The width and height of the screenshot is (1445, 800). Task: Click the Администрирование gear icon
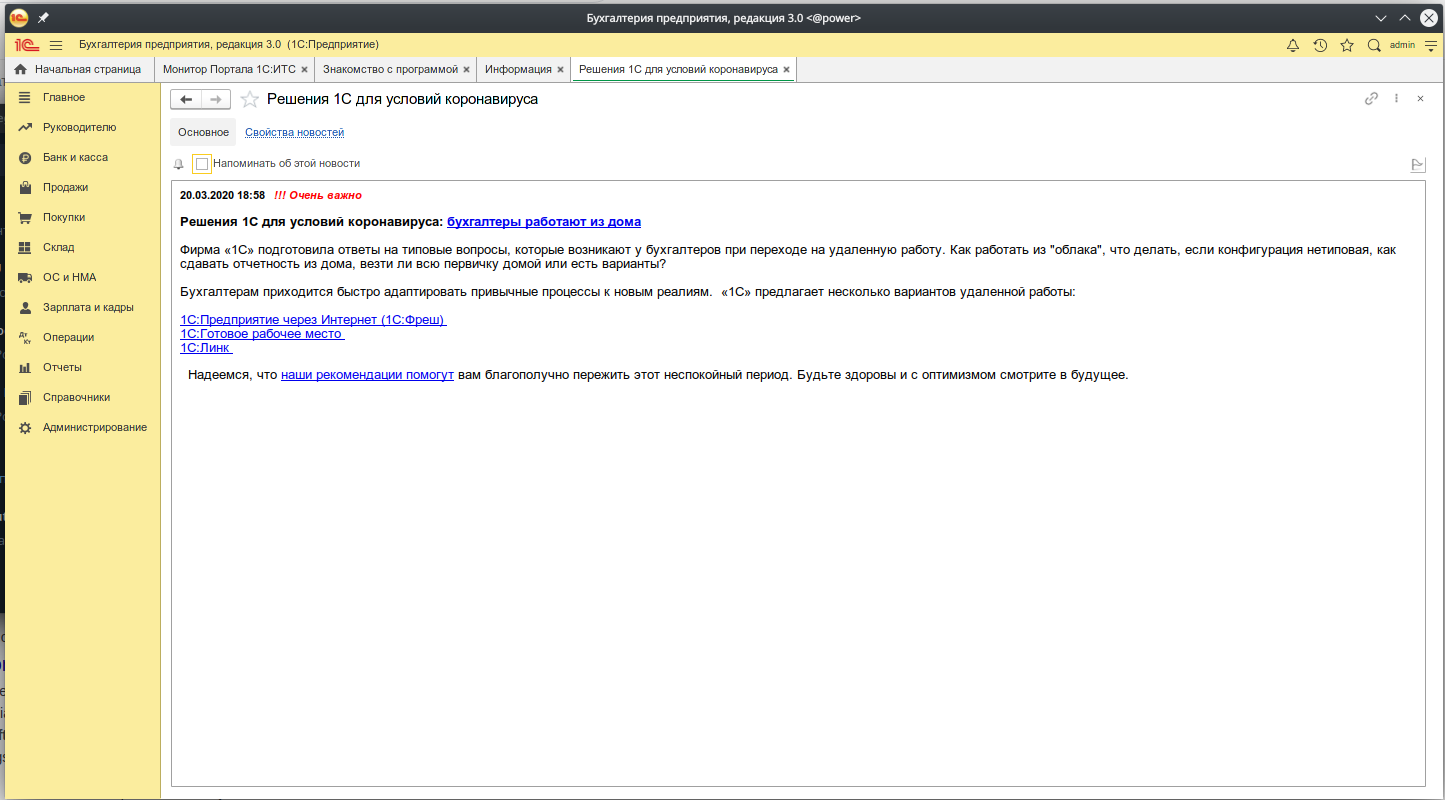[x=25, y=427]
